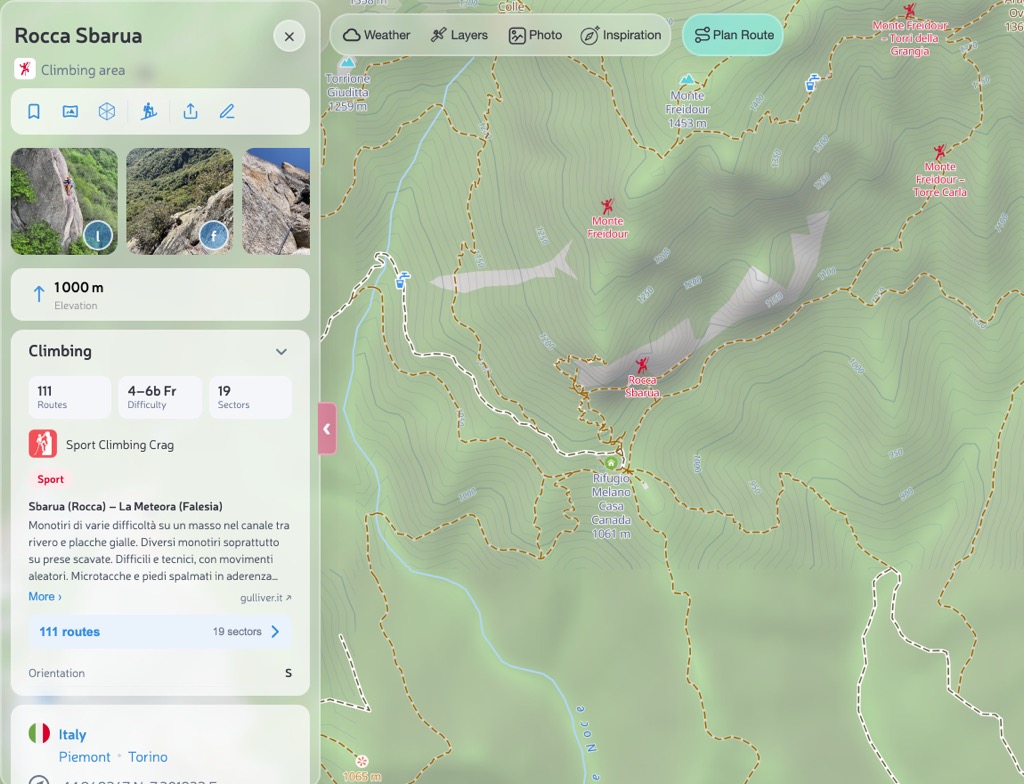Click the 111 Routes stat box
1024x784 pixels.
(70, 397)
